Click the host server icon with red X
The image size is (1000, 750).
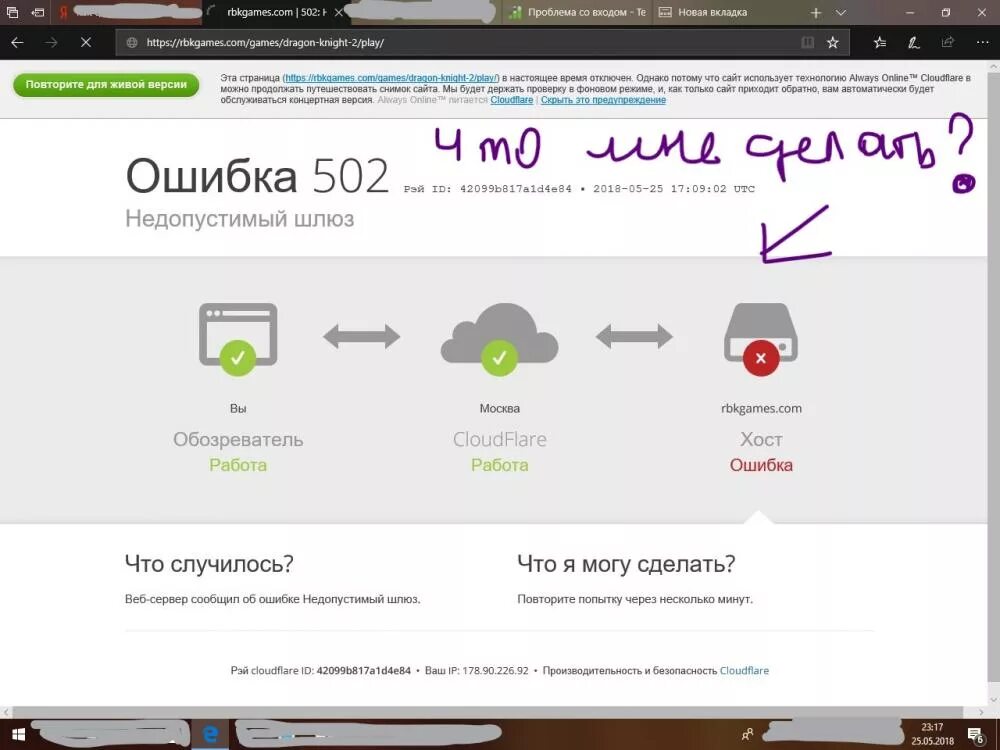pyautogui.click(x=761, y=339)
